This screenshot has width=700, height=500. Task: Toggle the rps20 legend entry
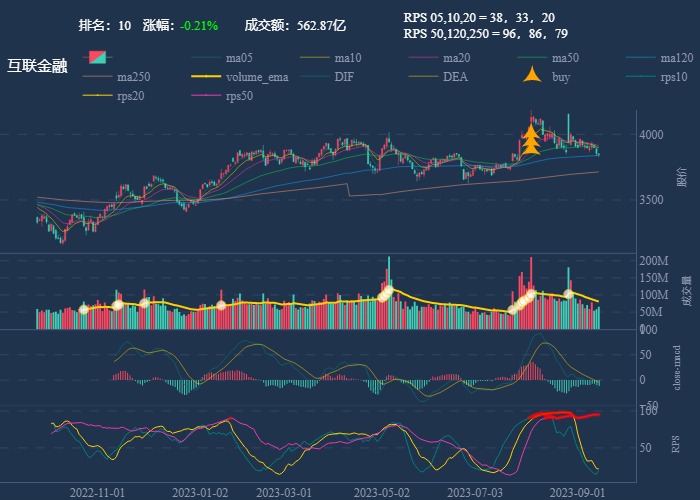point(129,96)
